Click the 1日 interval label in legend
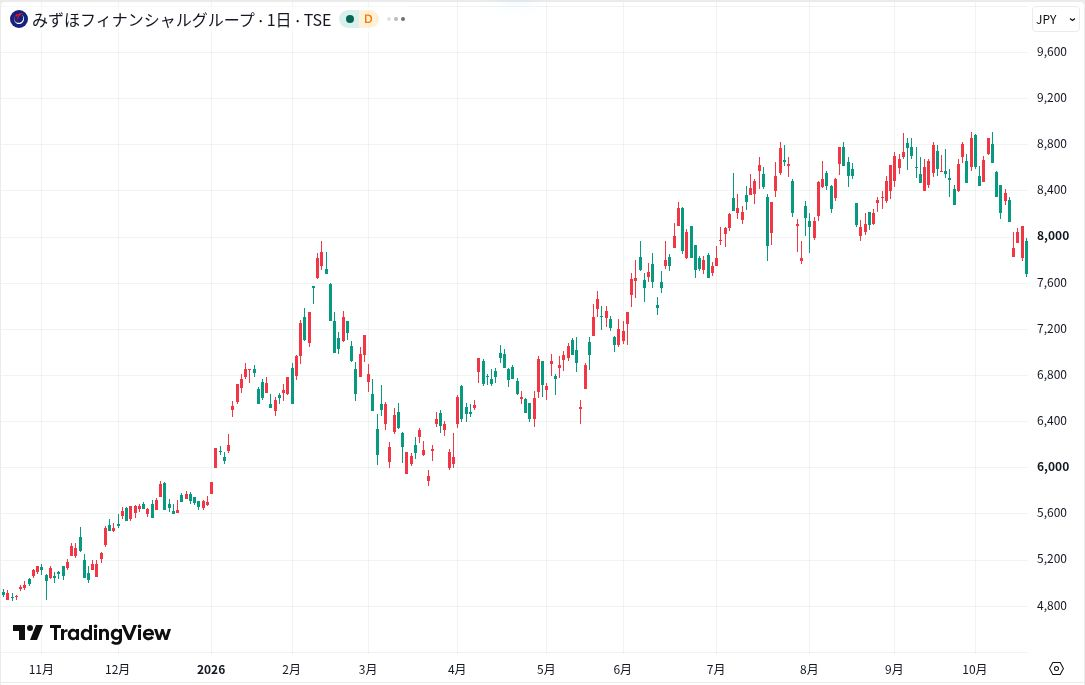The width and height of the screenshot is (1085, 685). coord(278,20)
